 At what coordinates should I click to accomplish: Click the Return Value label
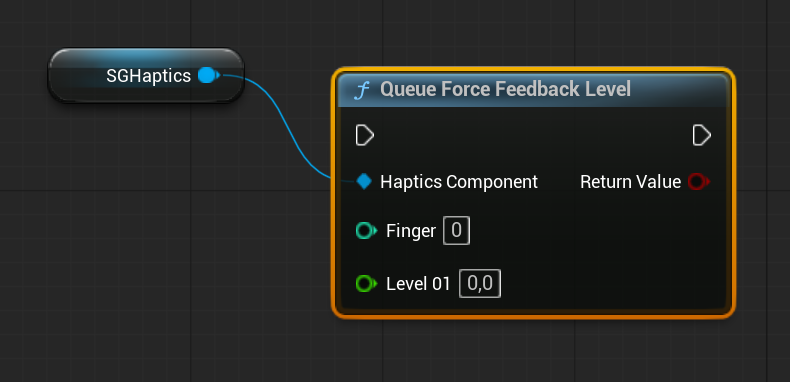click(630, 181)
